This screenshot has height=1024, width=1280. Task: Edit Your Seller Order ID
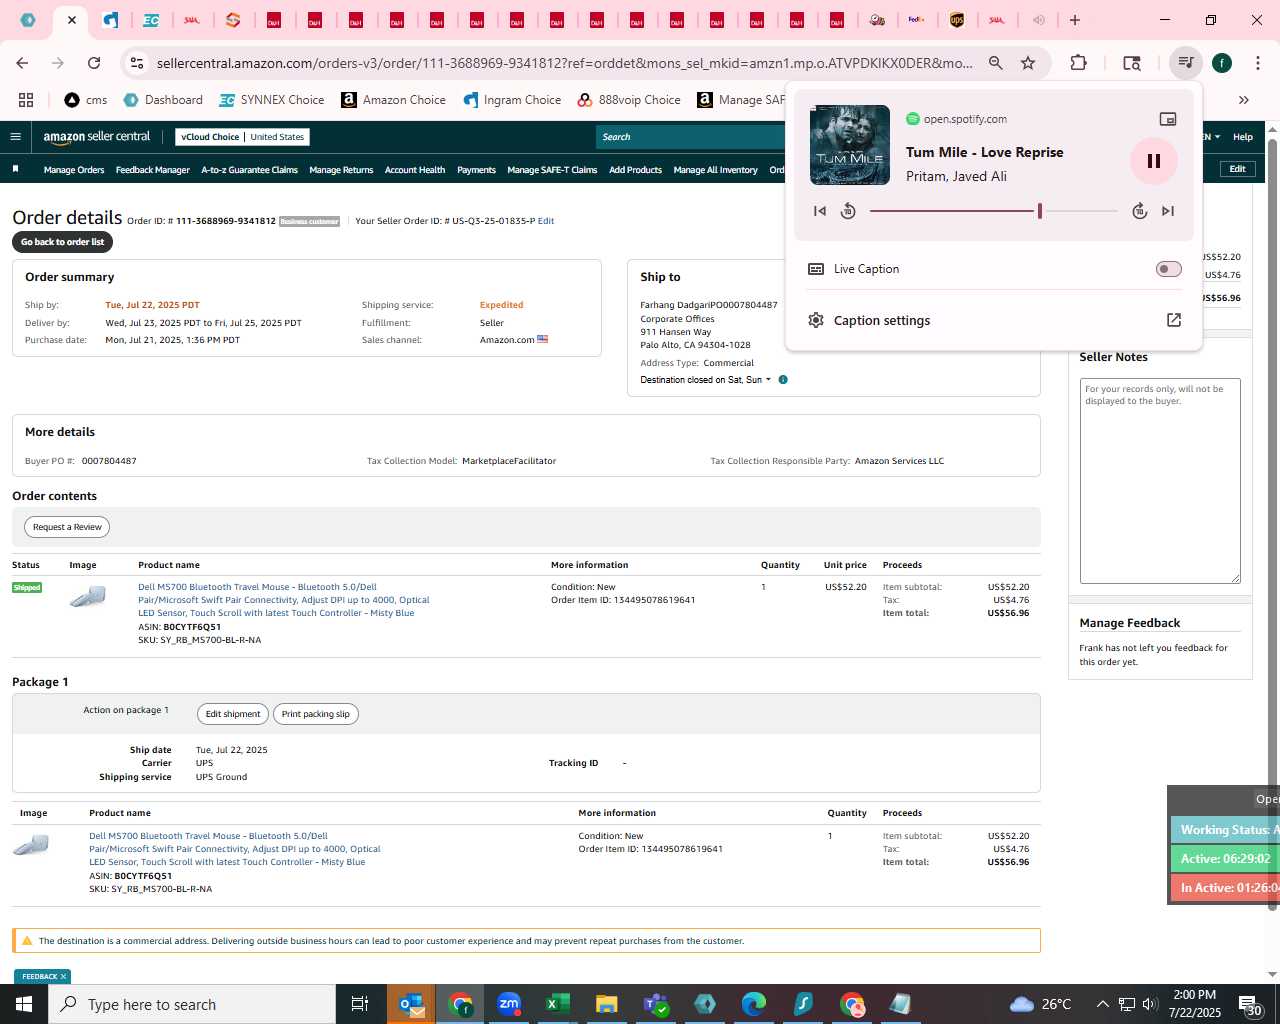(x=546, y=221)
